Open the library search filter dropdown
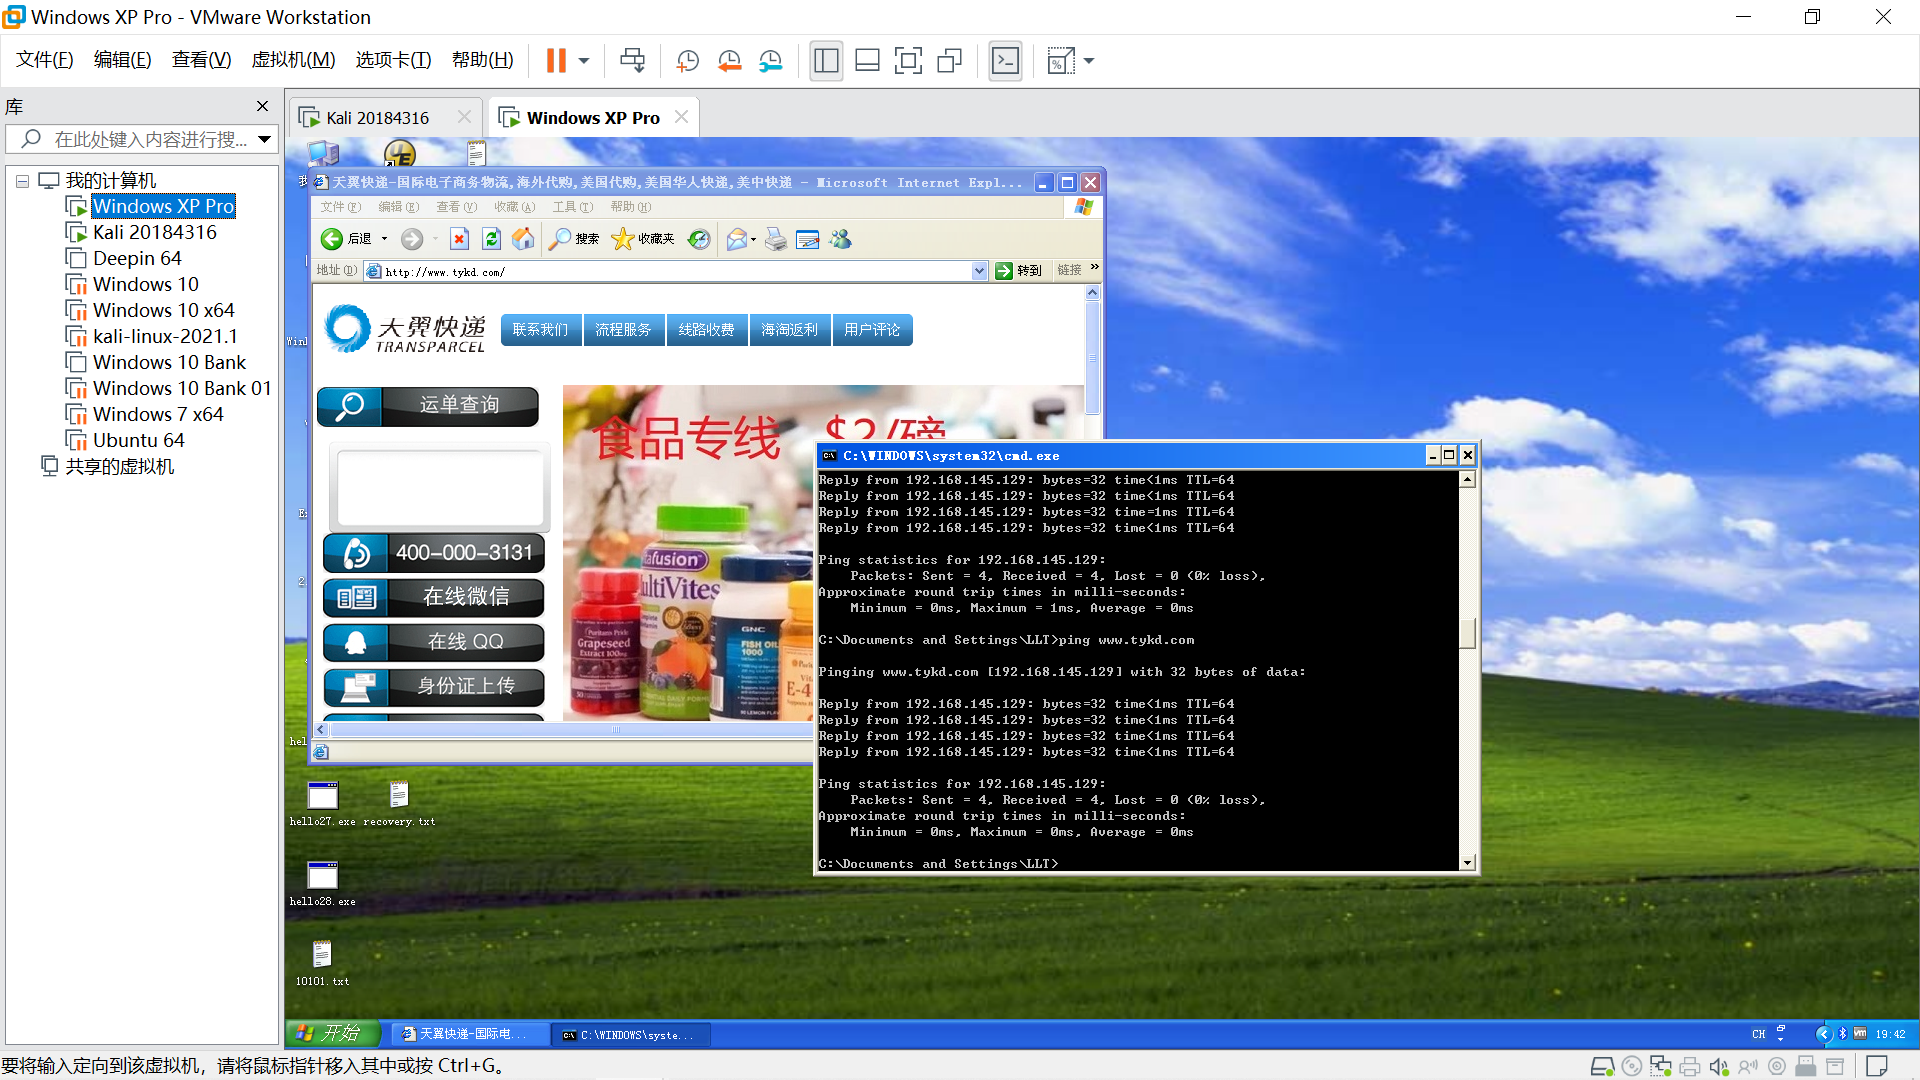1920x1080 pixels. (264, 139)
